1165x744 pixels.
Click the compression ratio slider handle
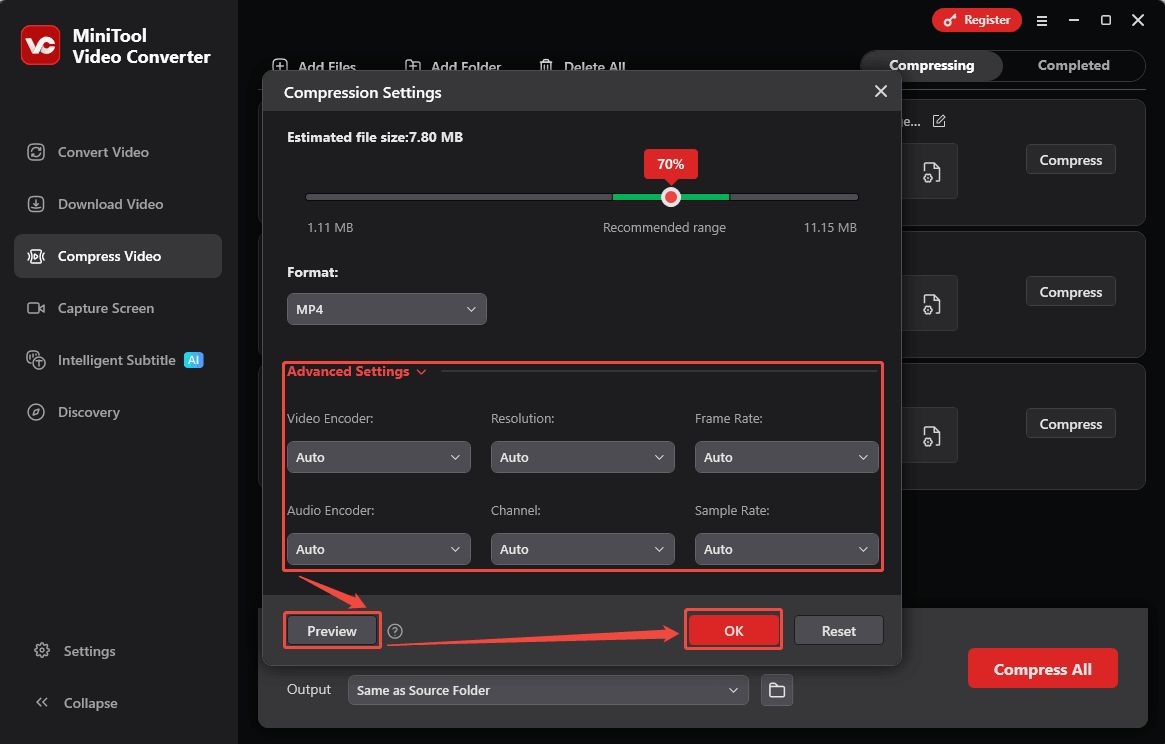coord(671,197)
